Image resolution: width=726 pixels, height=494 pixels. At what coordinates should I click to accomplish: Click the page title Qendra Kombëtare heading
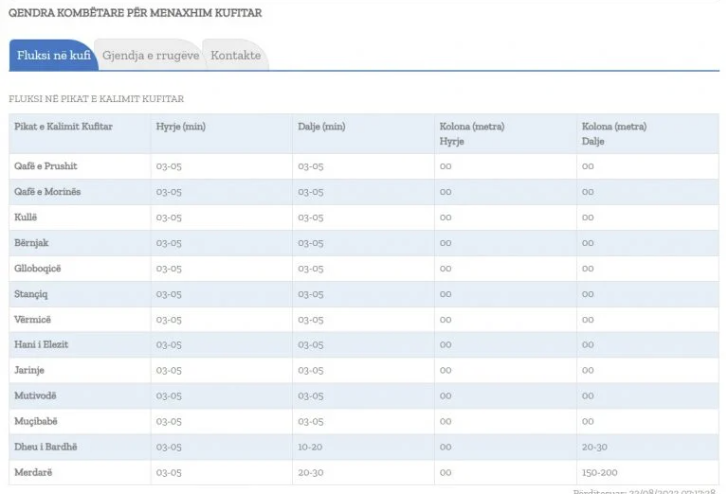pyautogui.click(x=135, y=13)
